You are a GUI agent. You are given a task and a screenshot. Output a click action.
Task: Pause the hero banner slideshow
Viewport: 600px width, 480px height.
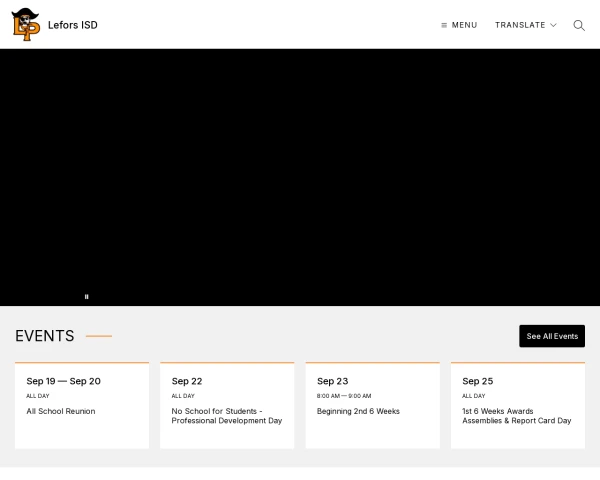87,296
